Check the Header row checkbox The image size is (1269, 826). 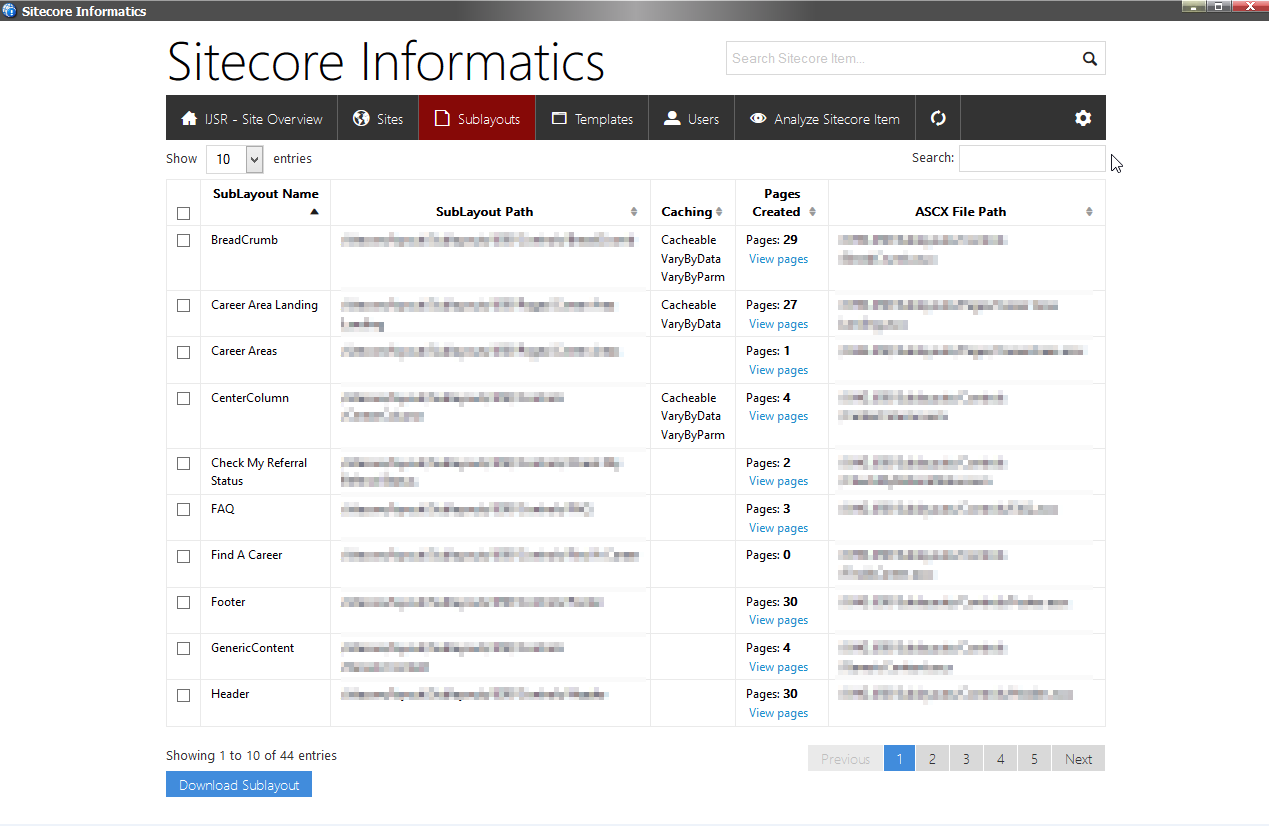pos(183,695)
